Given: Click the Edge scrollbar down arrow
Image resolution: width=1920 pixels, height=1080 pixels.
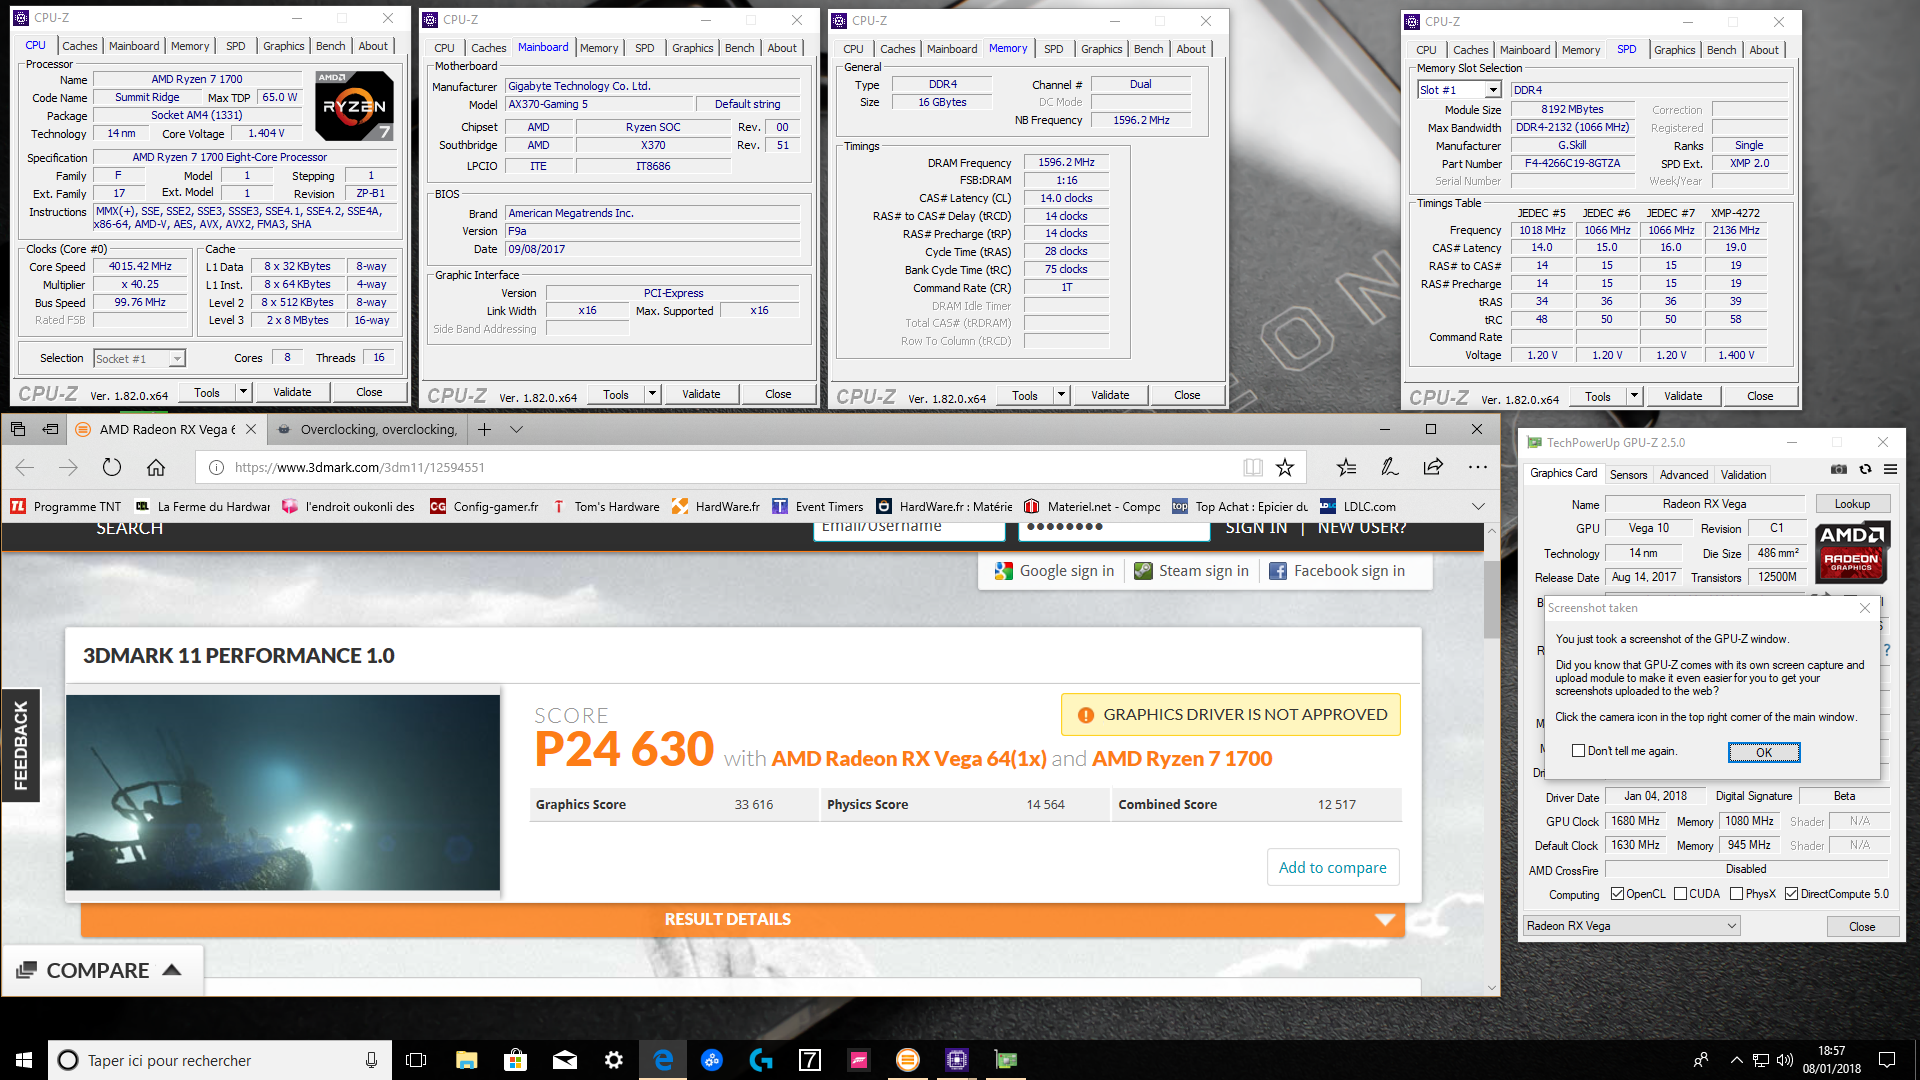Looking at the screenshot, I should [x=1491, y=987].
